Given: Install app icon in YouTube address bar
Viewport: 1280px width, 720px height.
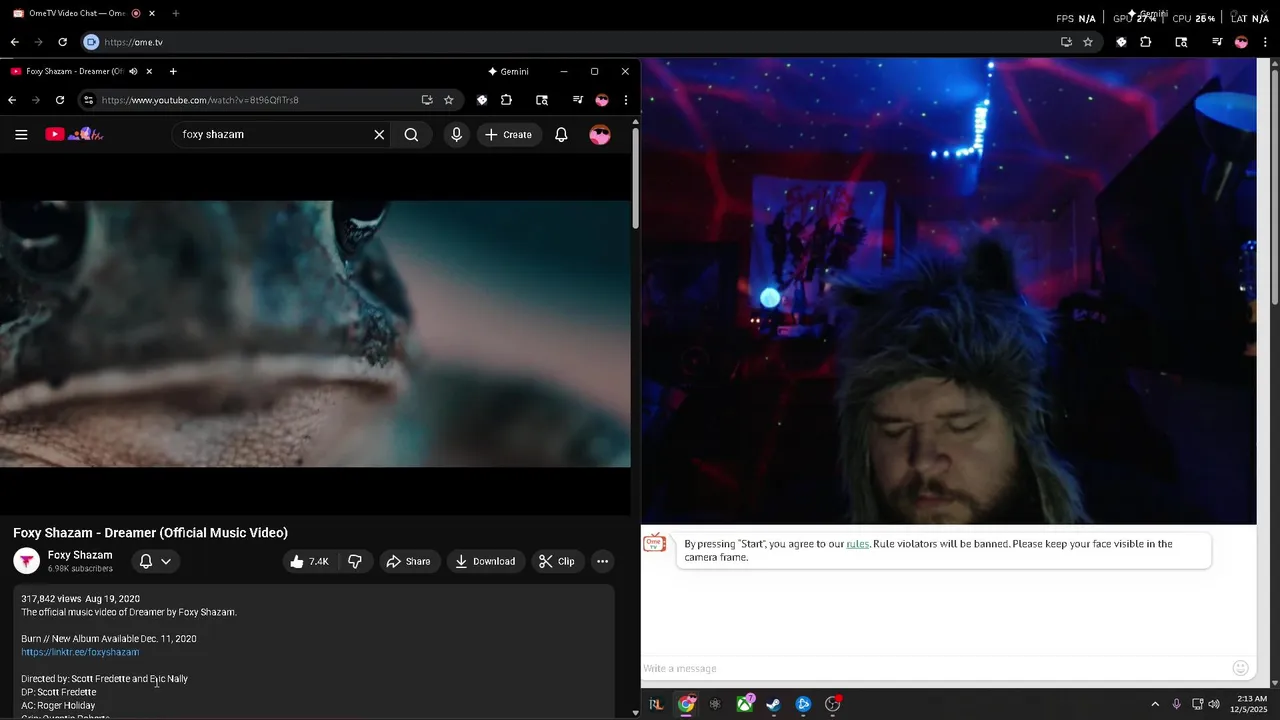Looking at the screenshot, I should [x=427, y=100].
